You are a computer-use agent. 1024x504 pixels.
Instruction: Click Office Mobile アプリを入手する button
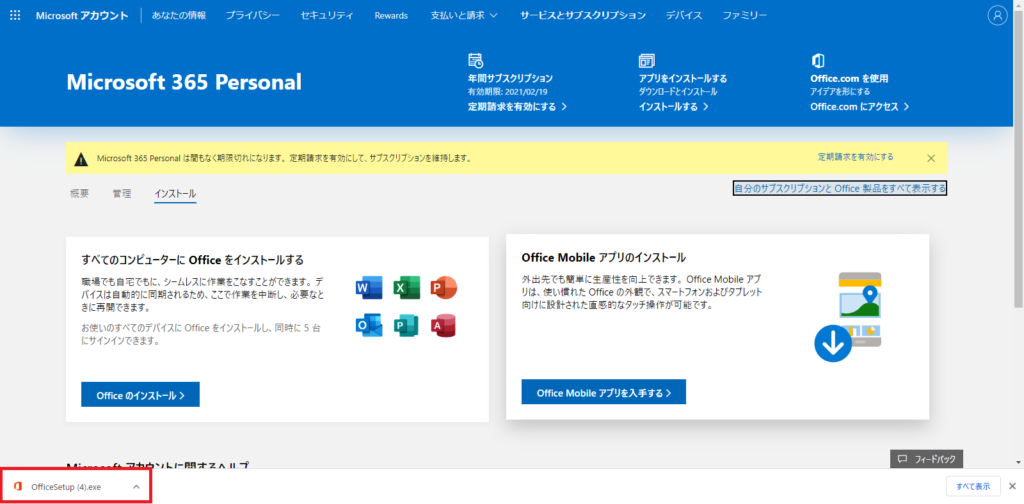[x=603, y=392]
